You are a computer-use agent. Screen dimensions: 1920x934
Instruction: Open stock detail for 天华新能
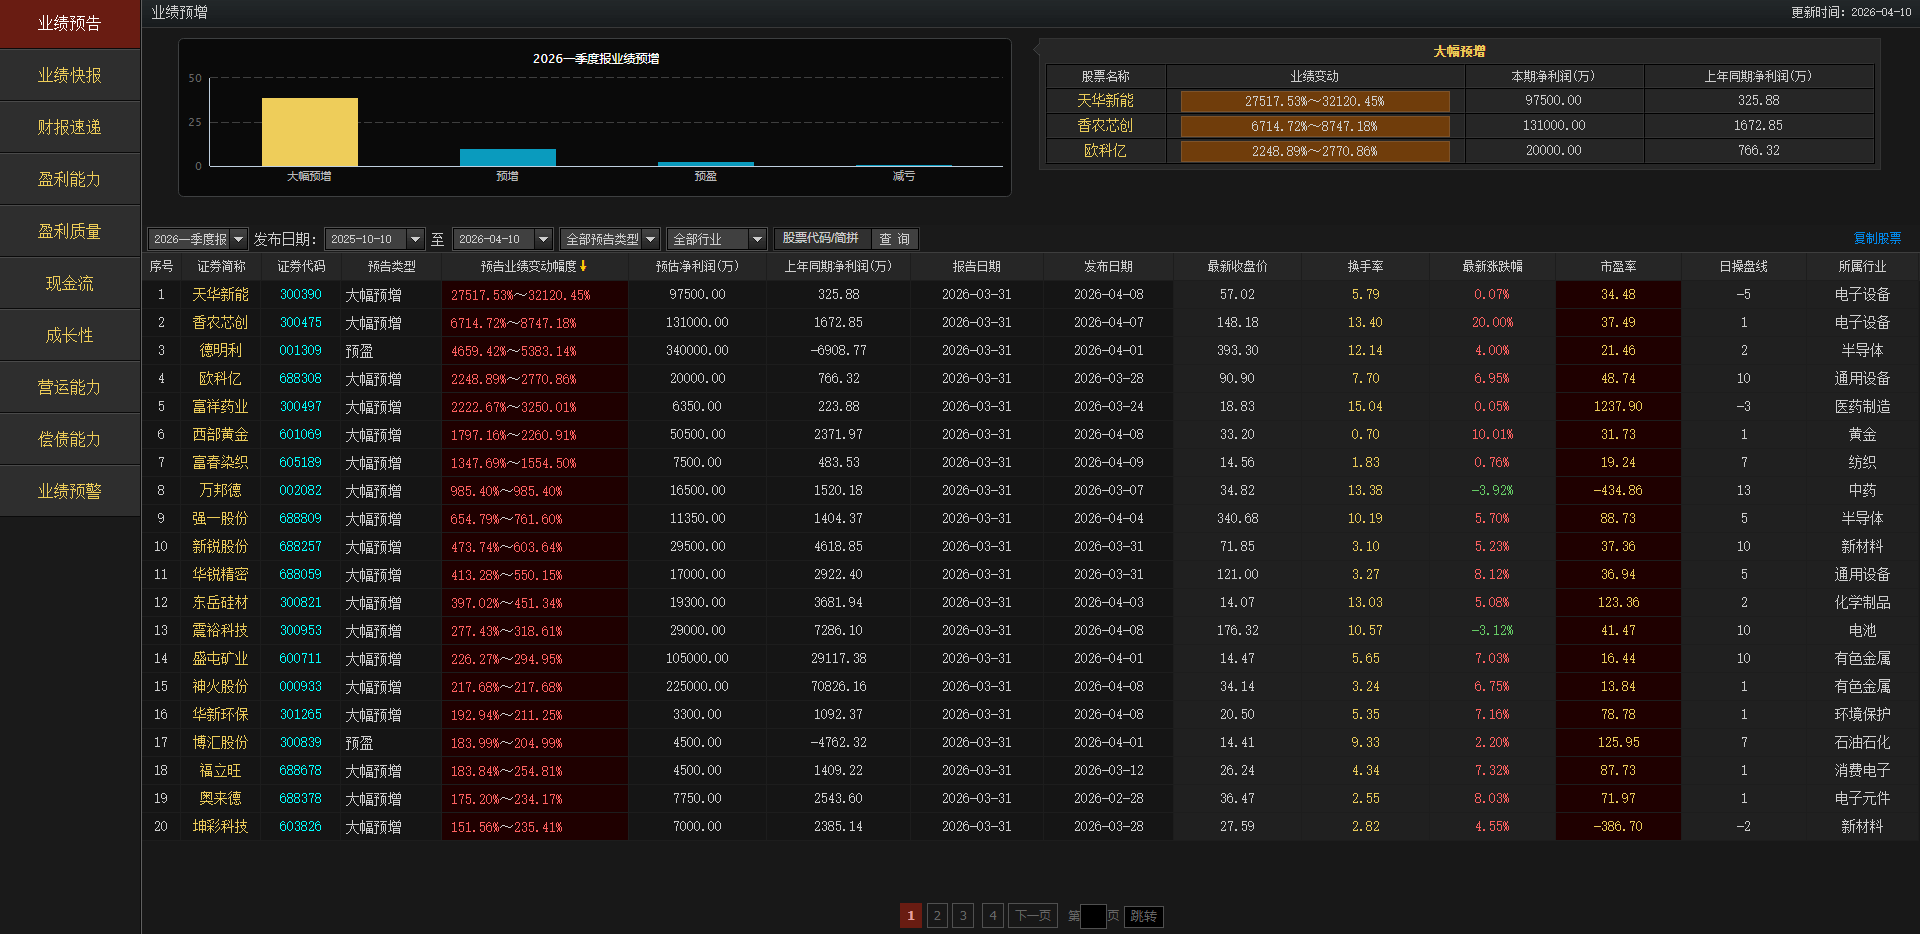click(220, 294)
